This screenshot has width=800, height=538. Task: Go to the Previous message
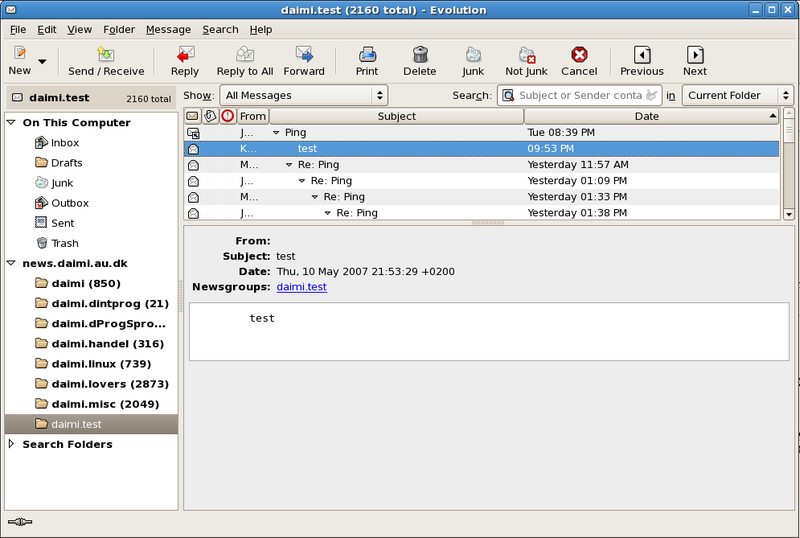[x=642, y=54]
